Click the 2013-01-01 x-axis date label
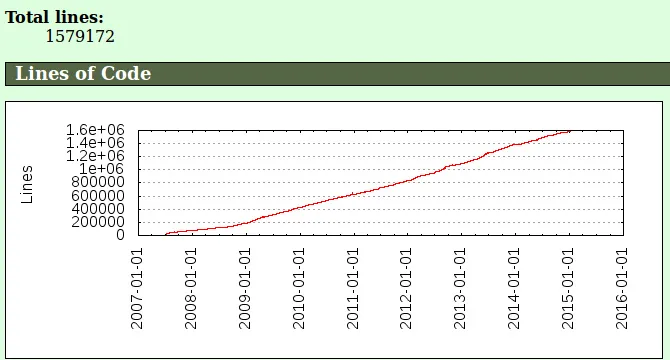670x360 pixels. pyautogui.click(x=459, y=289)
